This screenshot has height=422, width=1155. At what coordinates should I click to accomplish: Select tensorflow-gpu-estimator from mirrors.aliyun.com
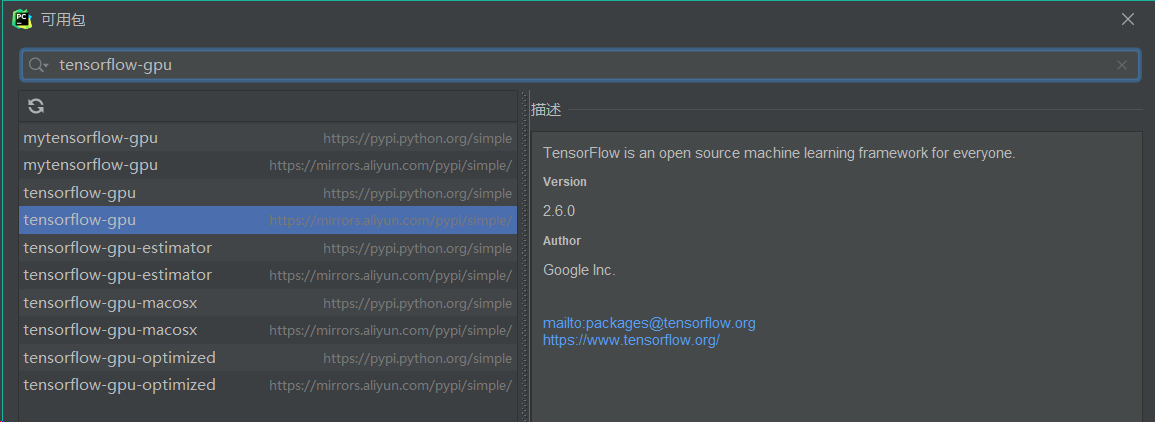click(267, 275)
